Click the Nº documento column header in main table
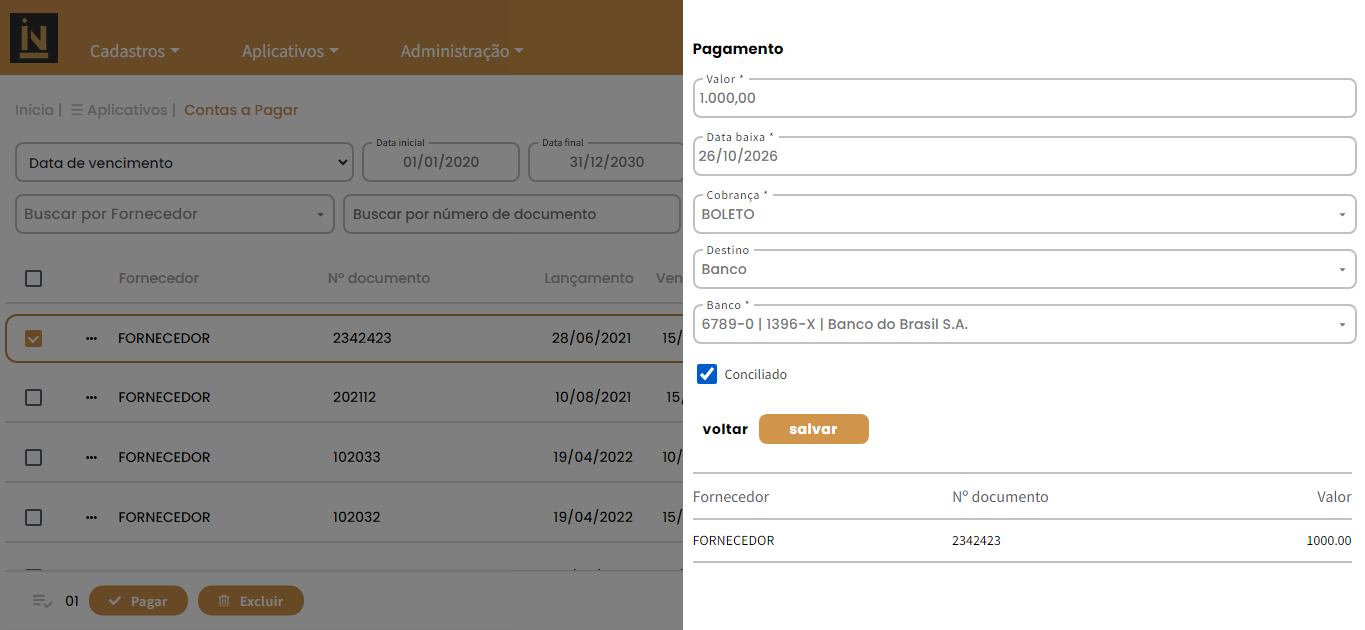 379,278
